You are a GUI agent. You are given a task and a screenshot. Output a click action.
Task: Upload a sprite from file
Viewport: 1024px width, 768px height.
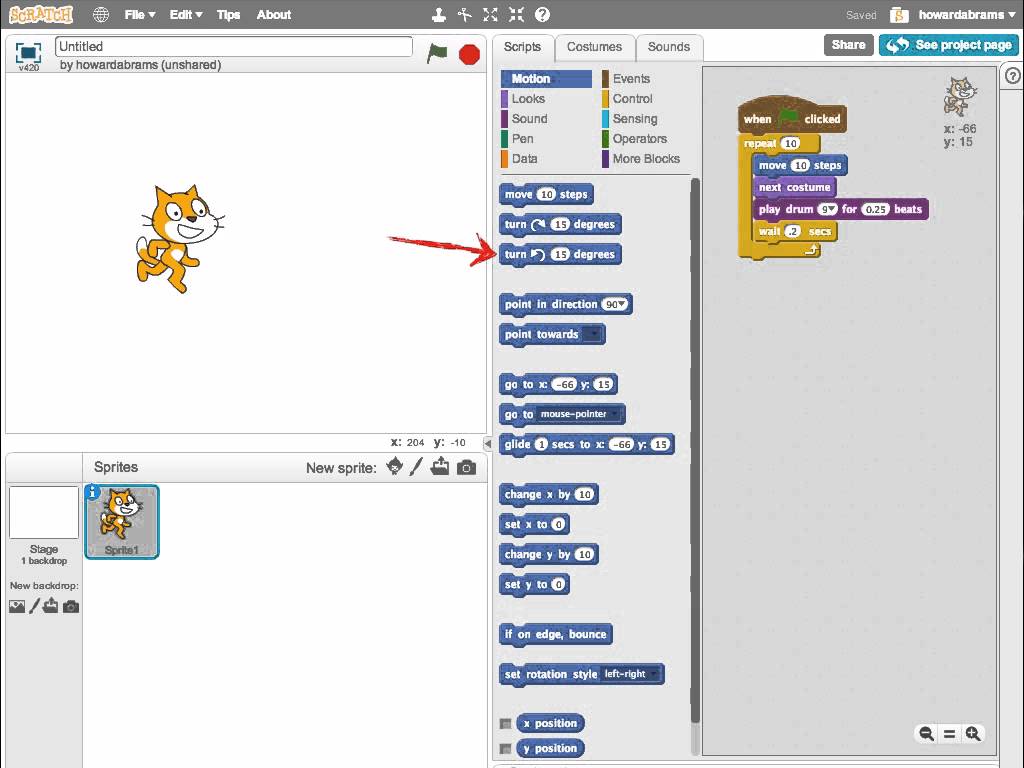coord(440,466)
